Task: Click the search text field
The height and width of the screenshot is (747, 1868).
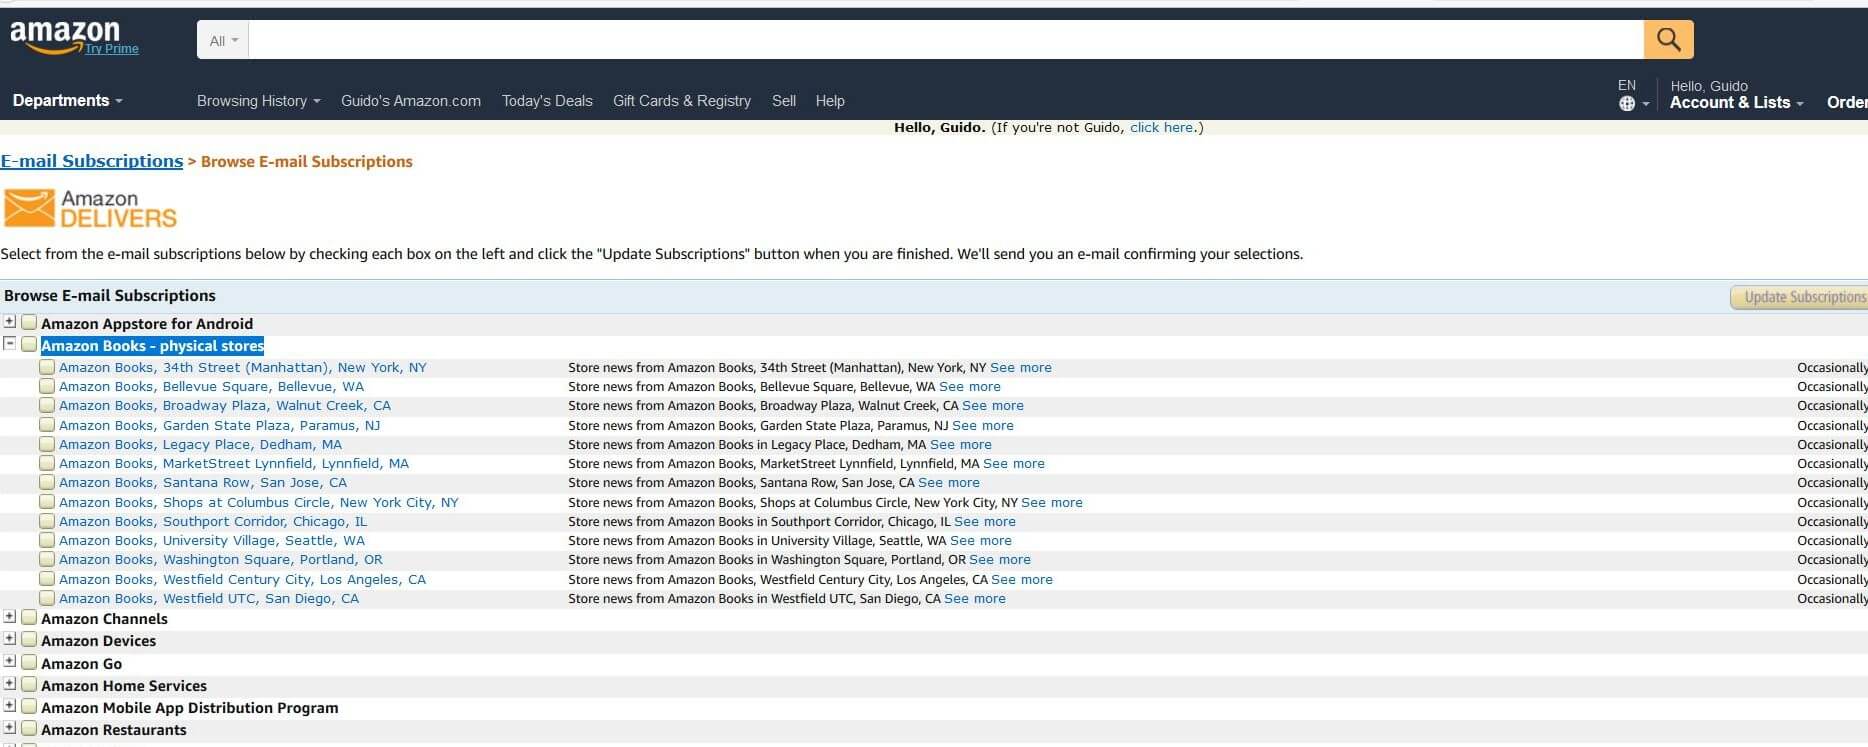Action: tap(946, 40)
